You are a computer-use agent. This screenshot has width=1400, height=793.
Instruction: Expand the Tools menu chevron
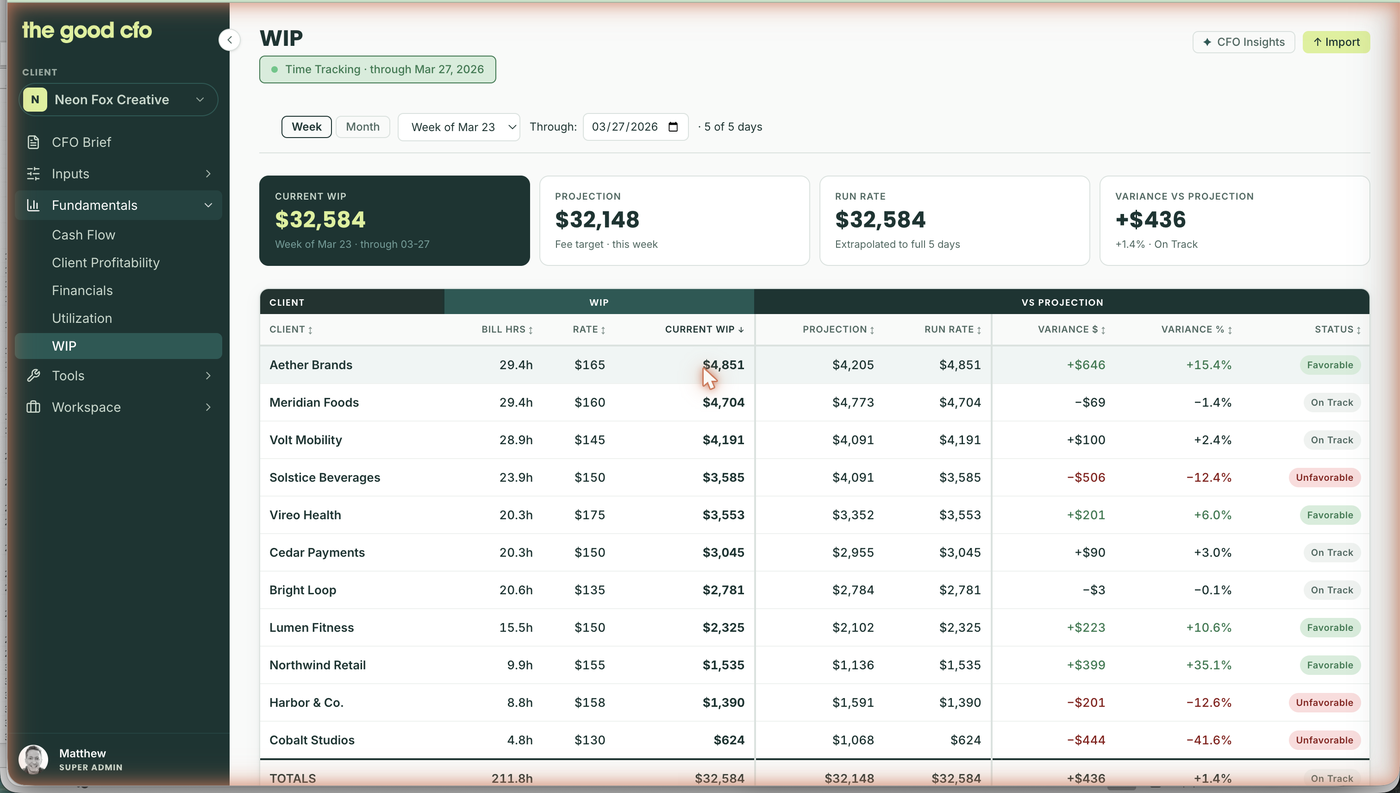click(208, 376)
